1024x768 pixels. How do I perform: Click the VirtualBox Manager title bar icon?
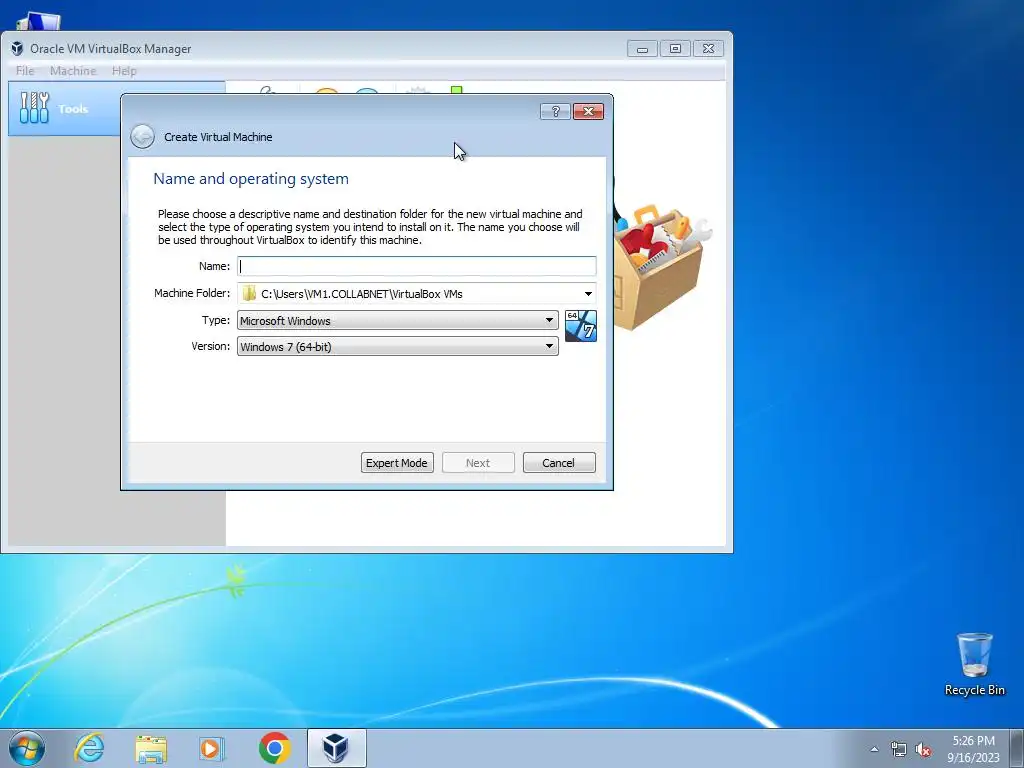17,48
